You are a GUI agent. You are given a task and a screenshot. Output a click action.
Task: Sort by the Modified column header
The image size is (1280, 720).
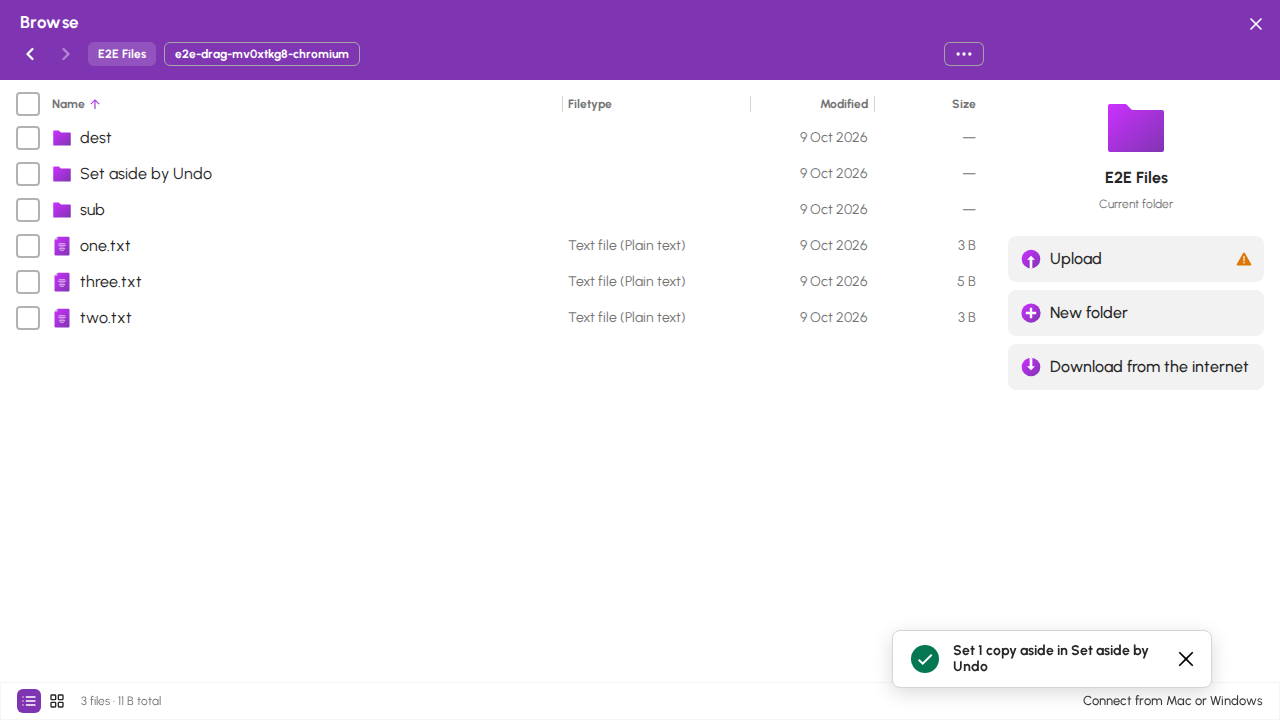[844, 104]
